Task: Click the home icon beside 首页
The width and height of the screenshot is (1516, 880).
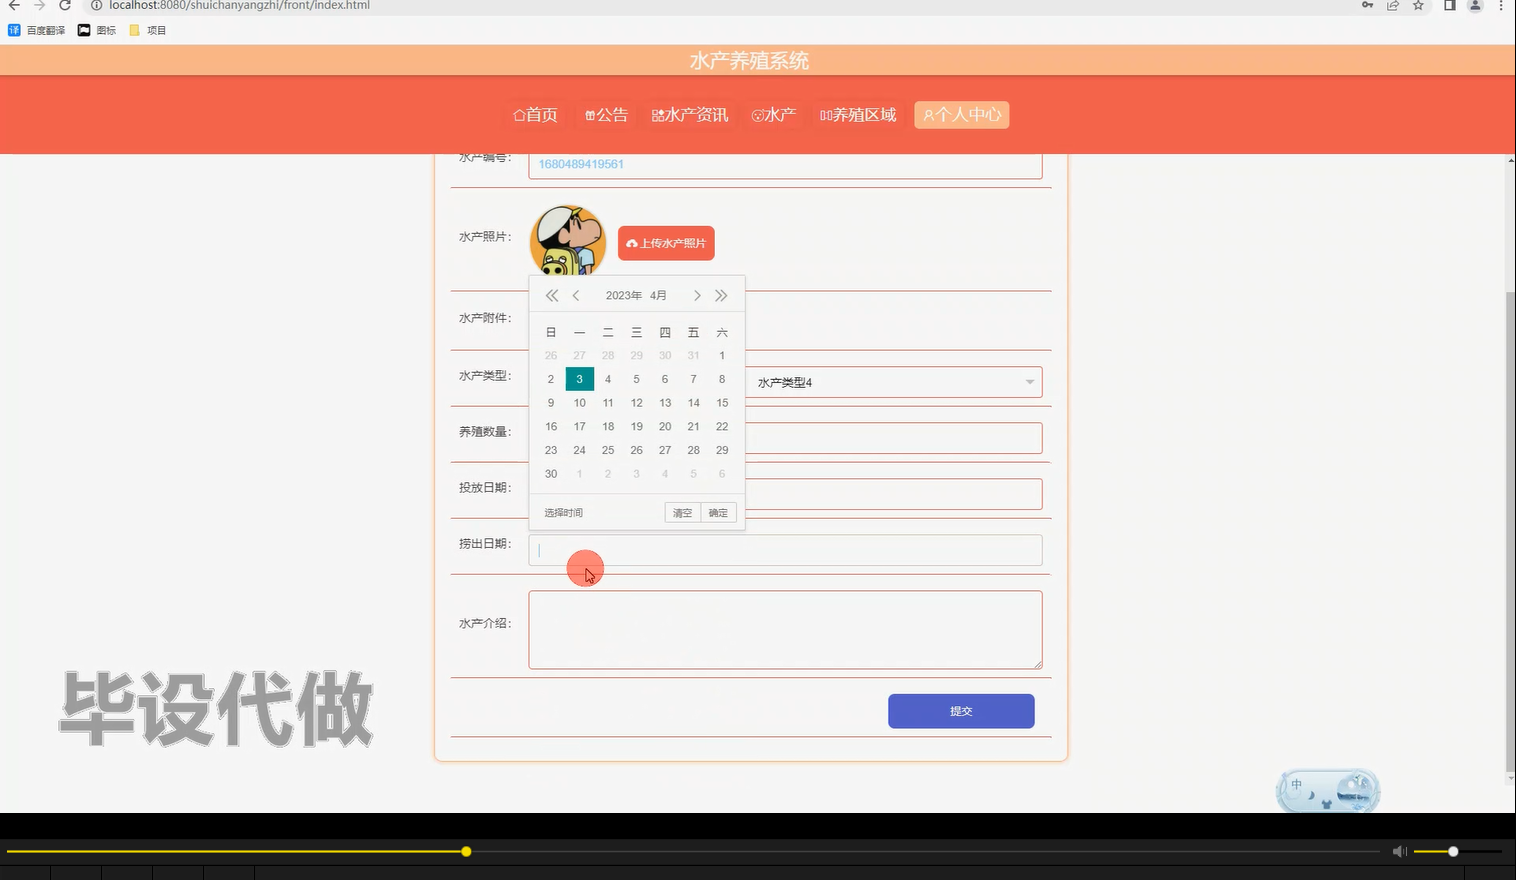Action: coord(520,114)
